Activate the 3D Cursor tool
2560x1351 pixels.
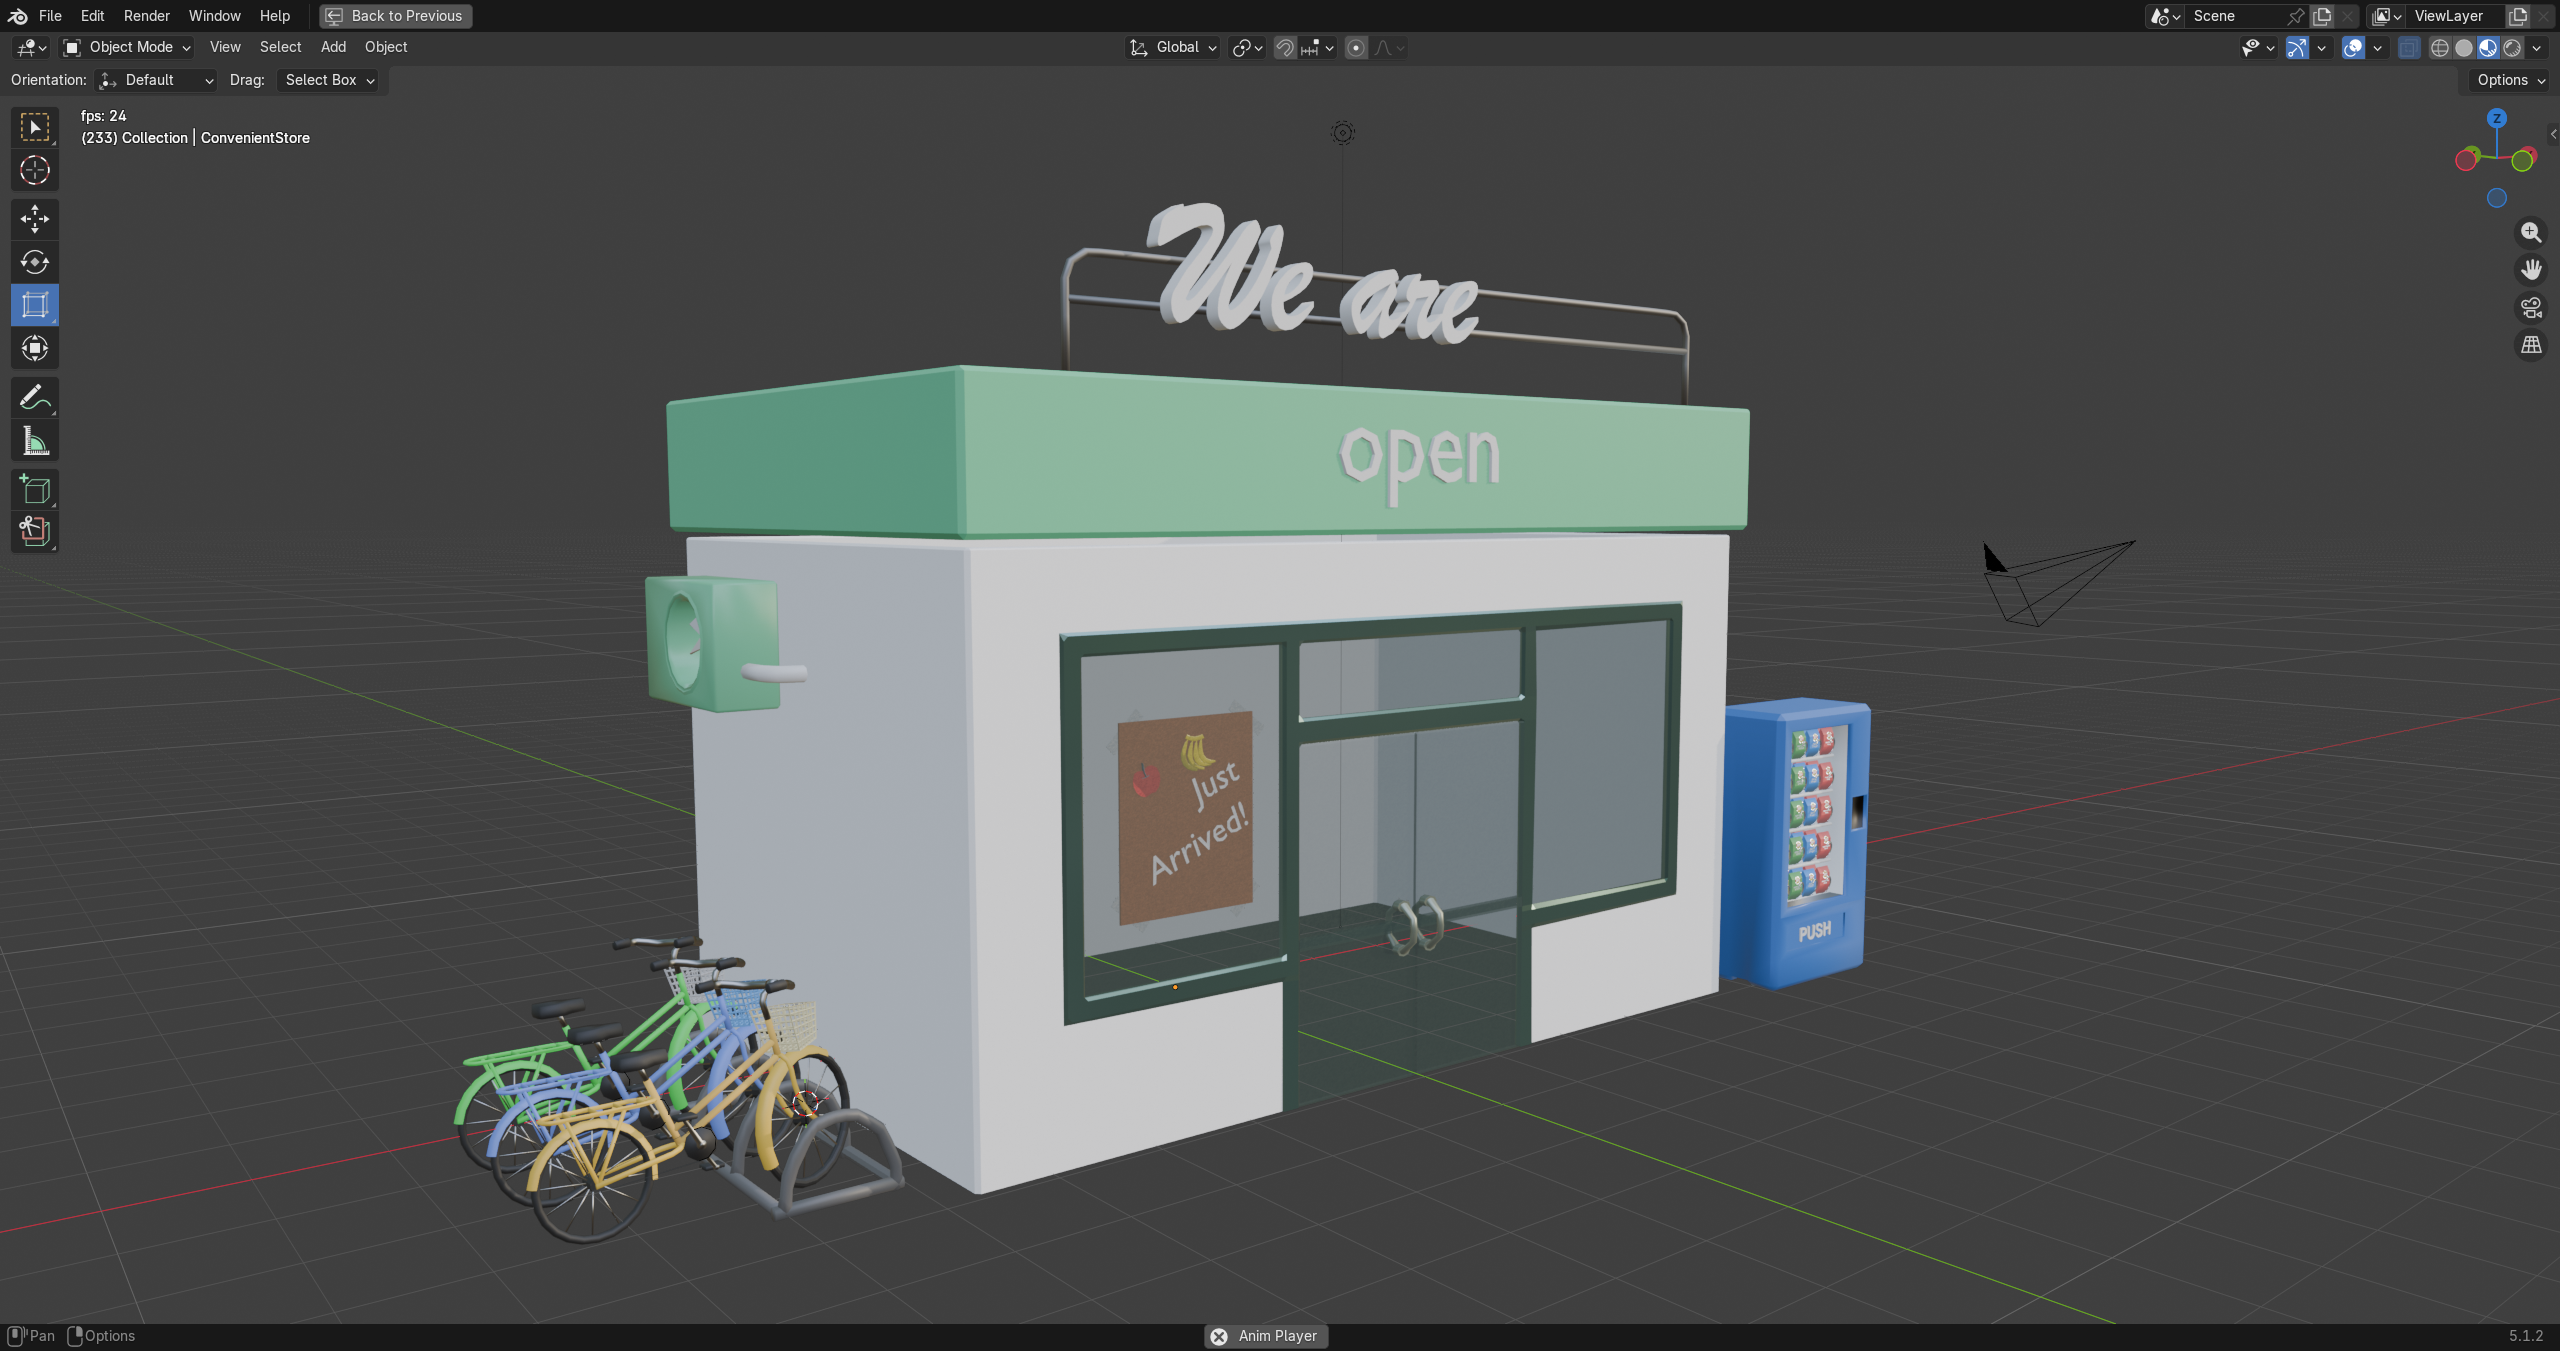pos(35,170)
